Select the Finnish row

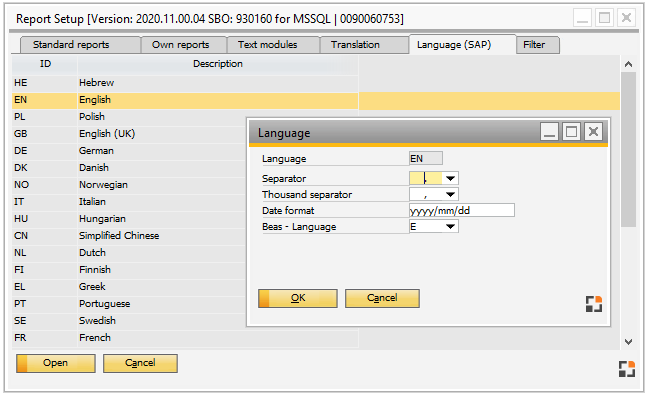point(129,270)
